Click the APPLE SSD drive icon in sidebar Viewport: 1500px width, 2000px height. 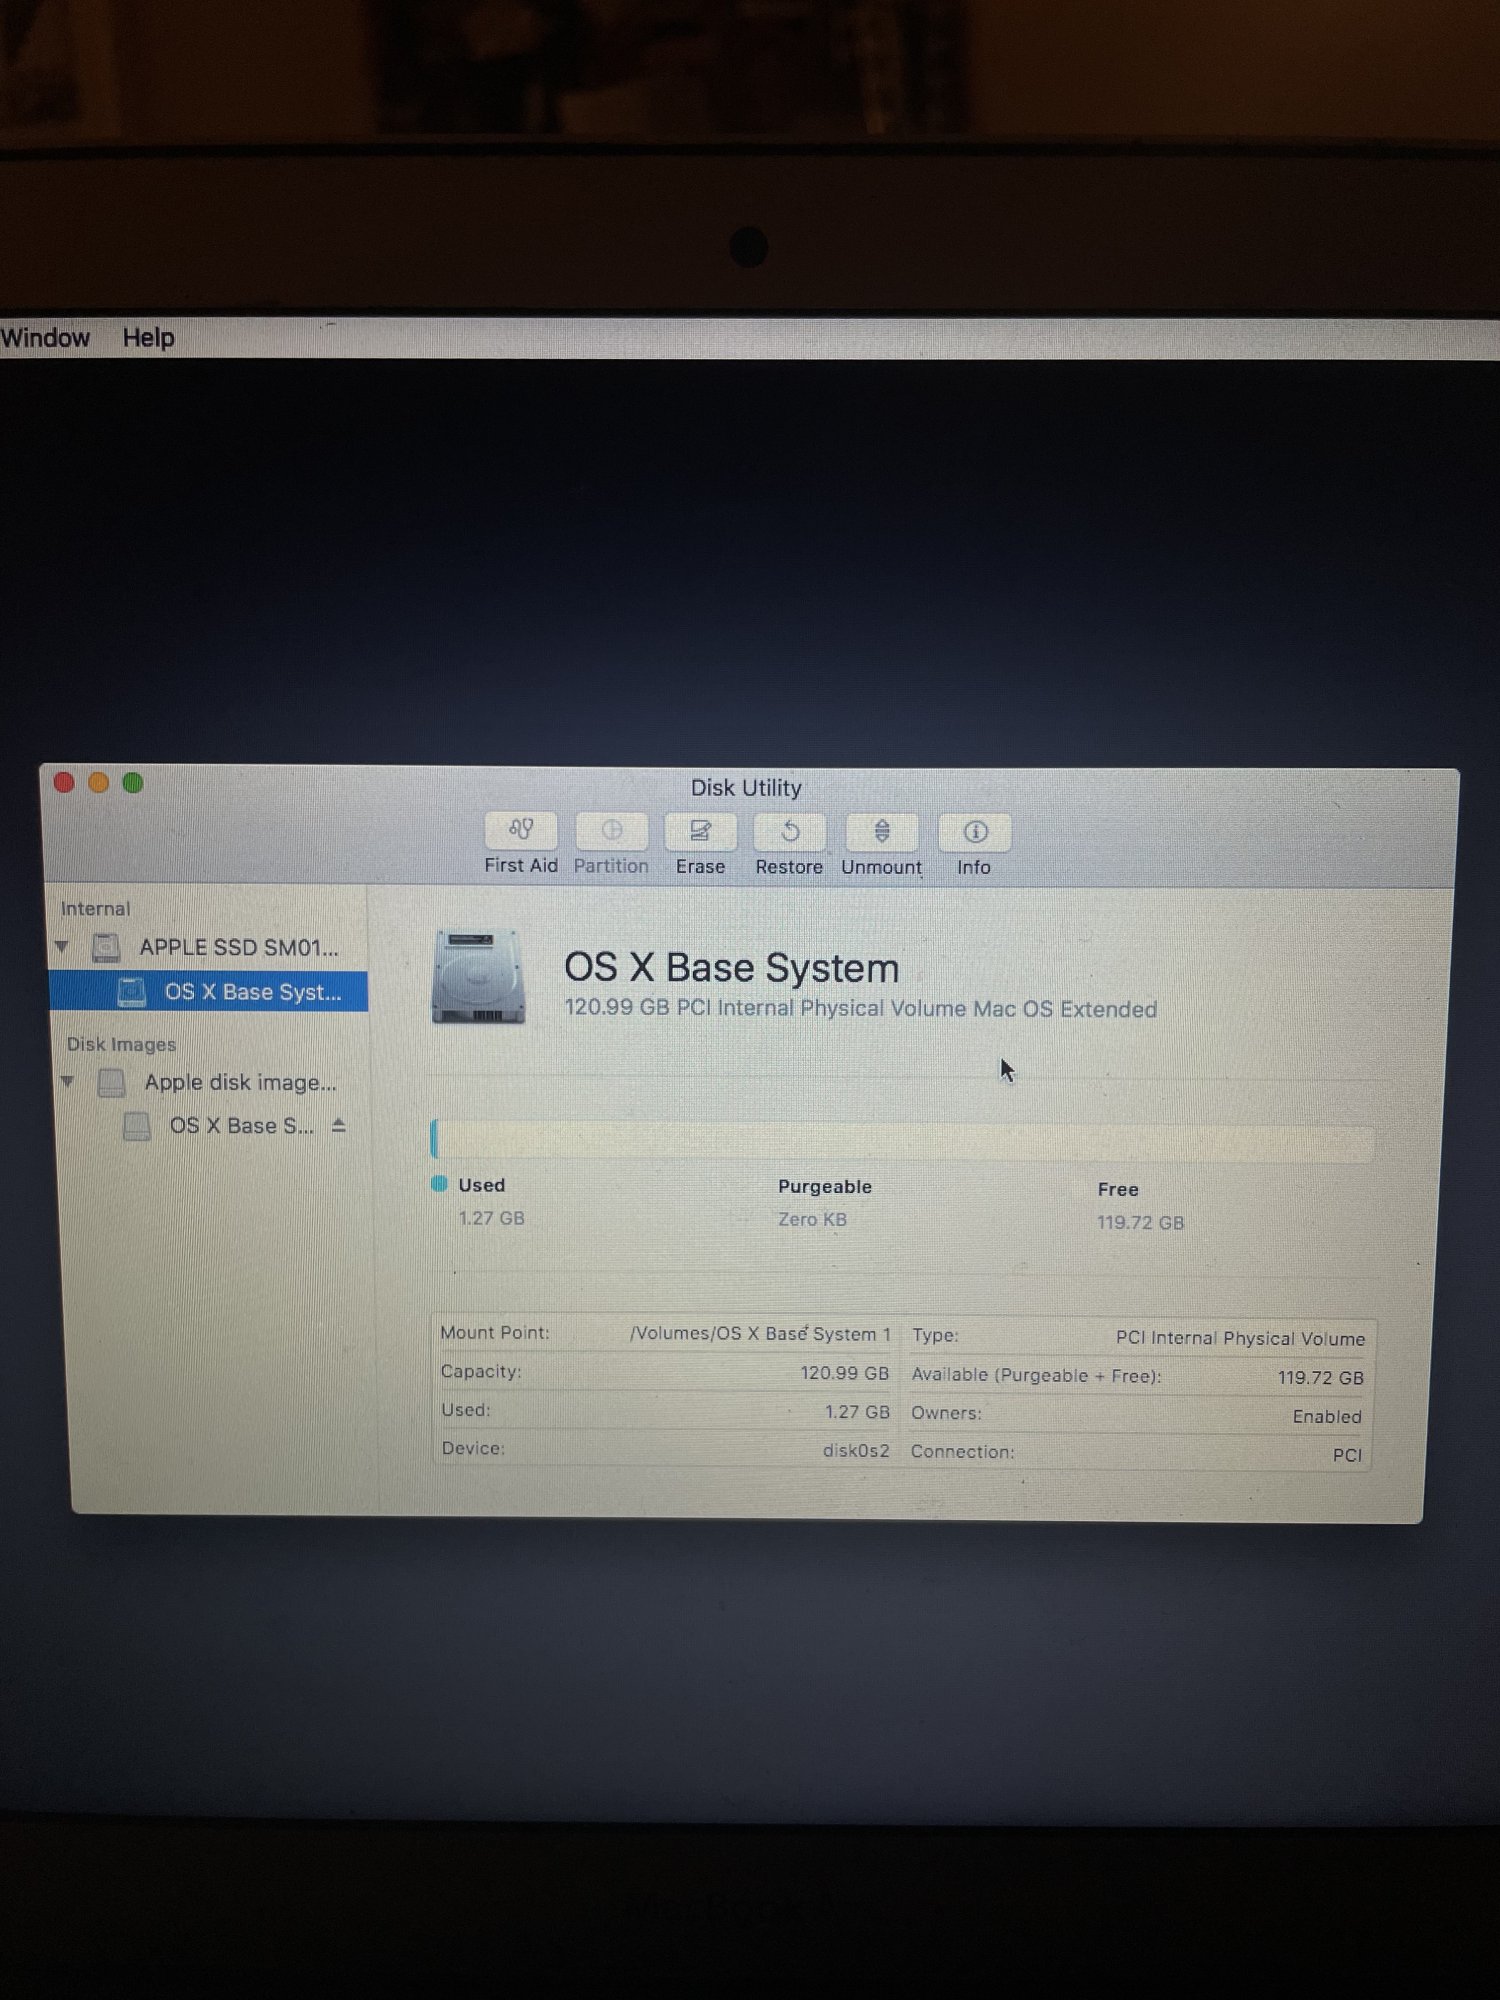[x=106, y=947]
